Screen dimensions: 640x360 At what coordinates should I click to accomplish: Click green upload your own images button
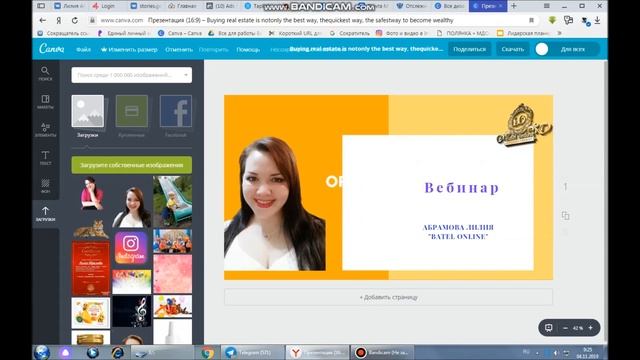131,165
